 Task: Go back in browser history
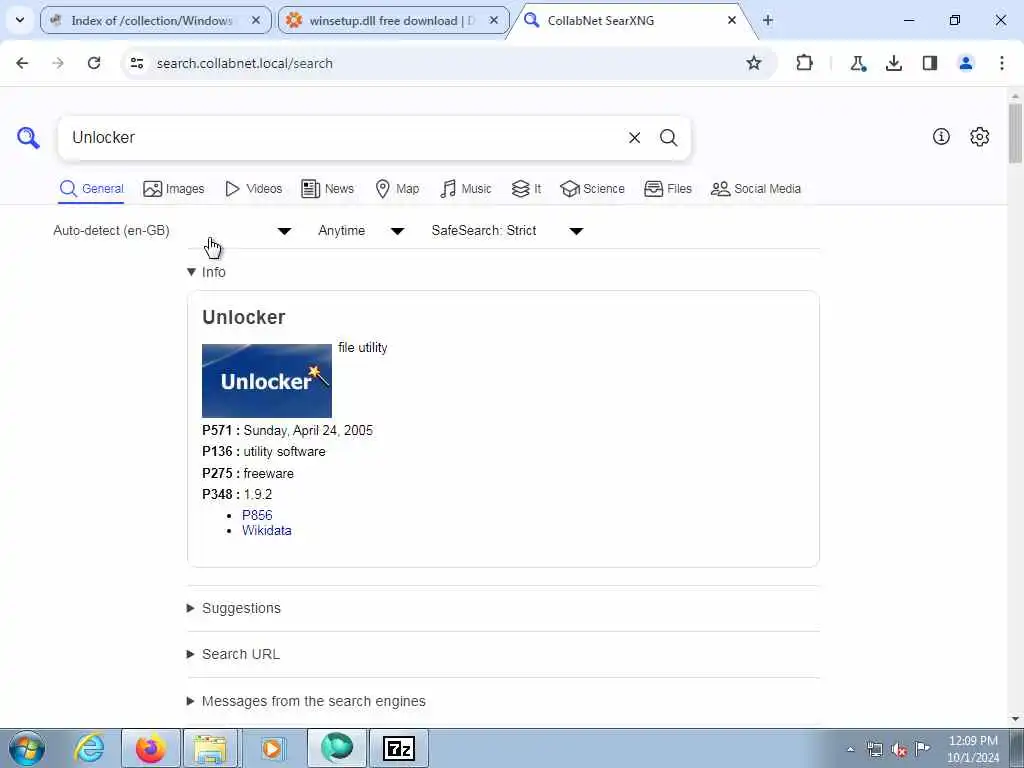tap(22, 63)
